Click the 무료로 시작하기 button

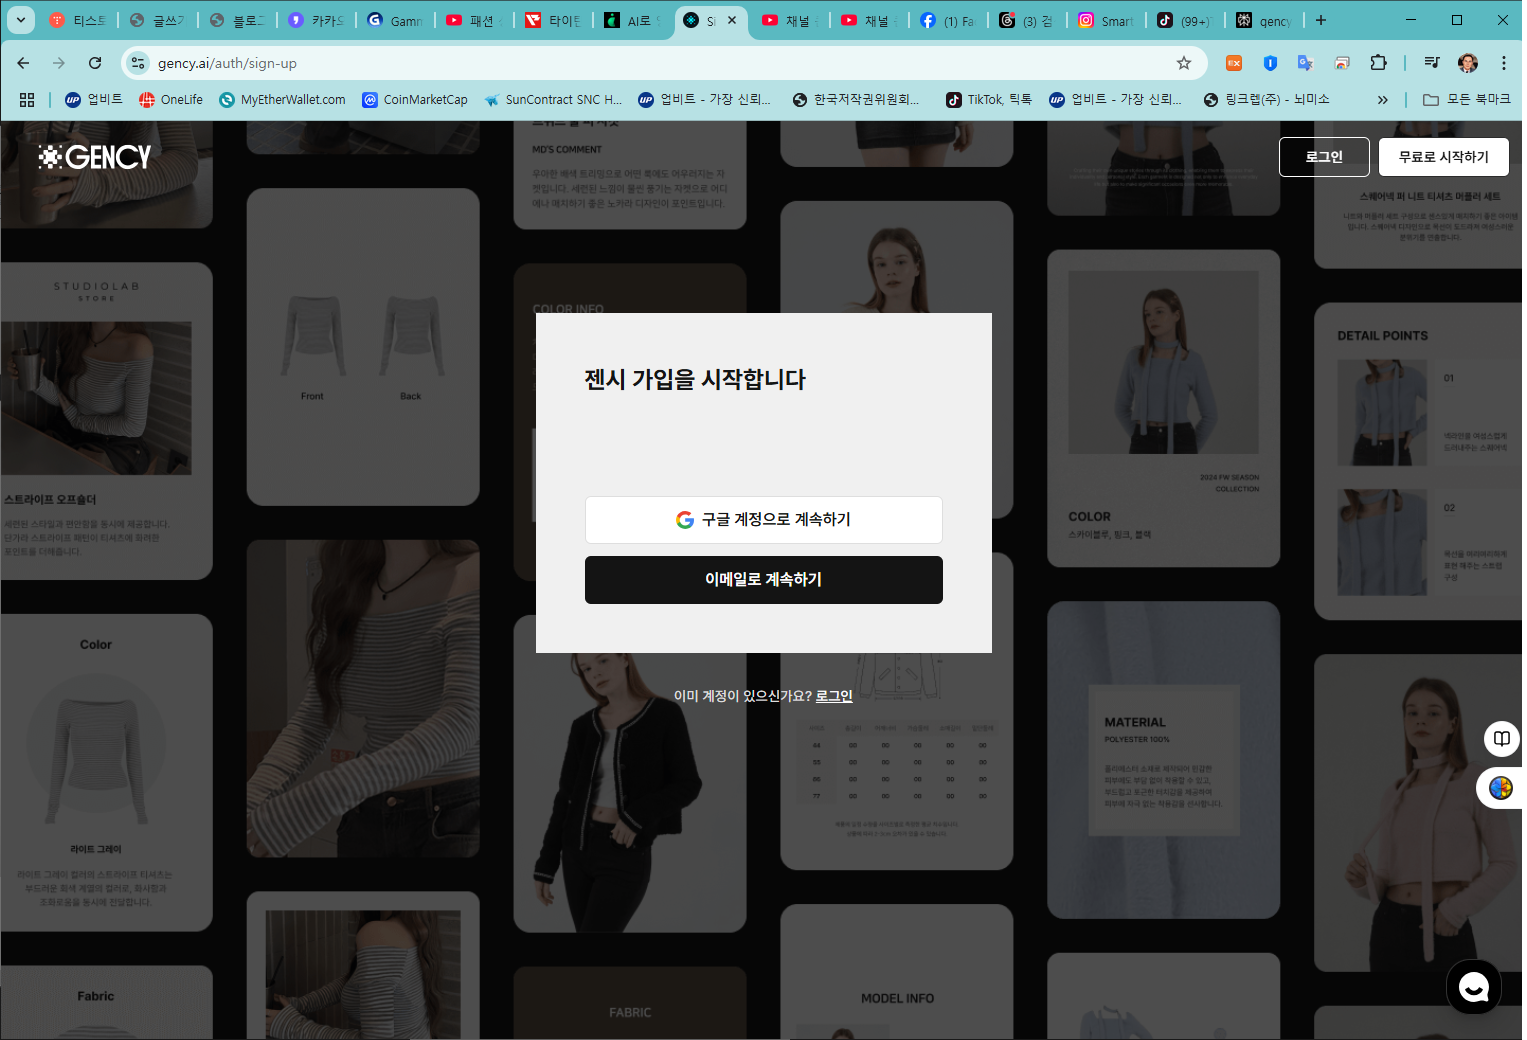click(1444, 157)
